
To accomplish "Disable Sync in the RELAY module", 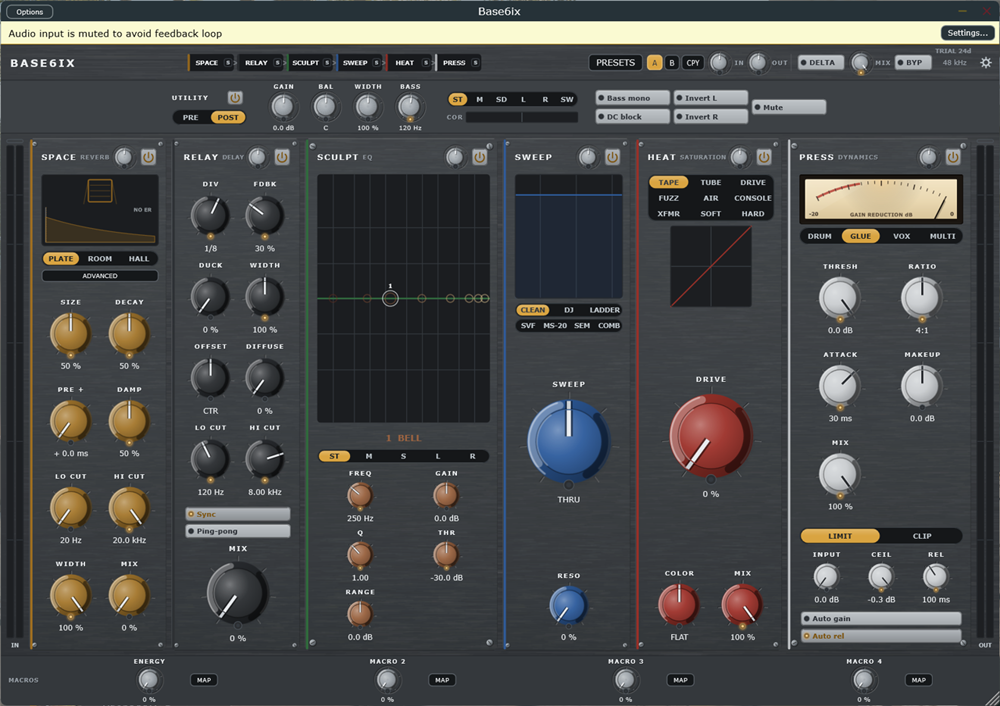I will click(238, 514).
